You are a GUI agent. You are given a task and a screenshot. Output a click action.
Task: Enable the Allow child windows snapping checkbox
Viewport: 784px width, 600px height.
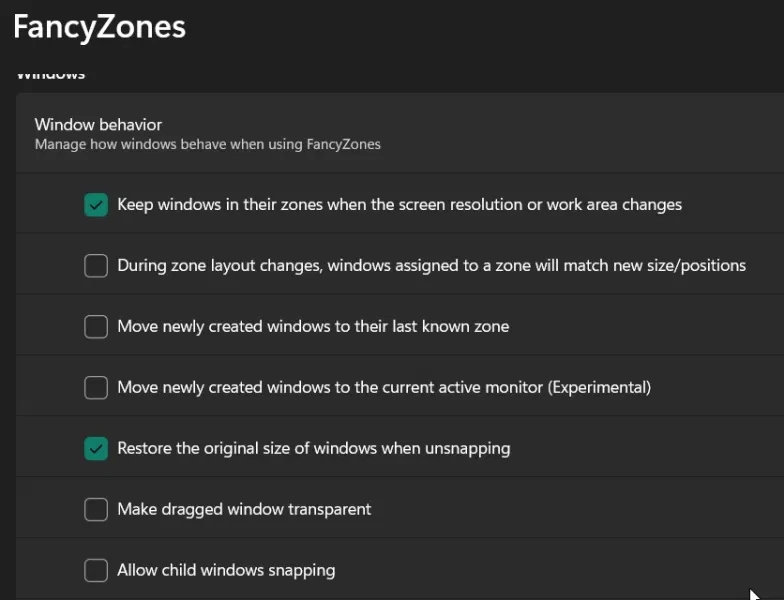point(96,570)
